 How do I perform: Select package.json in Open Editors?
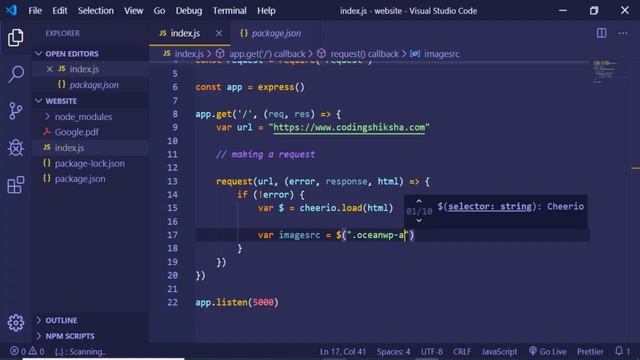(94, 85)
